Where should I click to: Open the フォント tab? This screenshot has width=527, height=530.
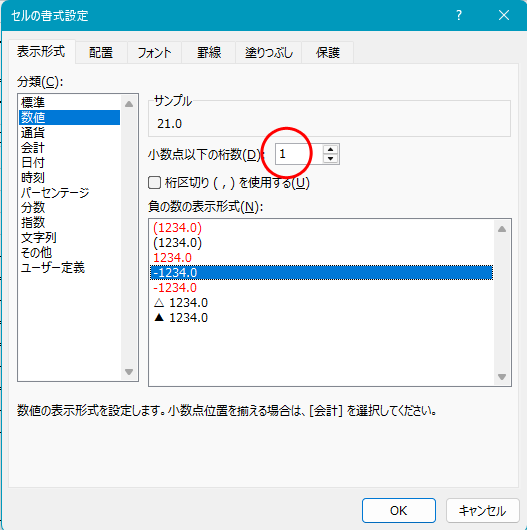click(154, 52)
